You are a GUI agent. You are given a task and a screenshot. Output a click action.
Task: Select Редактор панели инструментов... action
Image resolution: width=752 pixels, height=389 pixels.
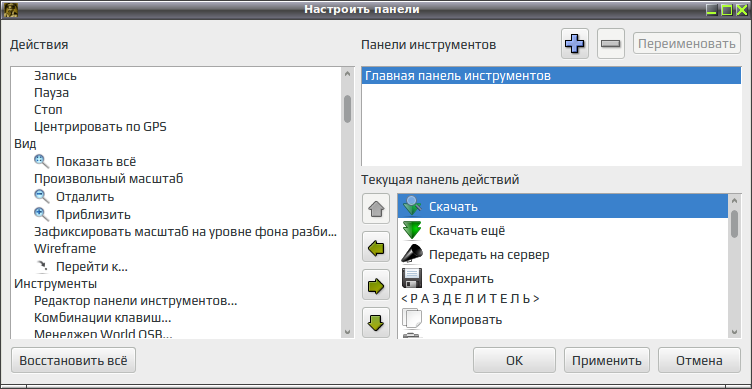136,301
